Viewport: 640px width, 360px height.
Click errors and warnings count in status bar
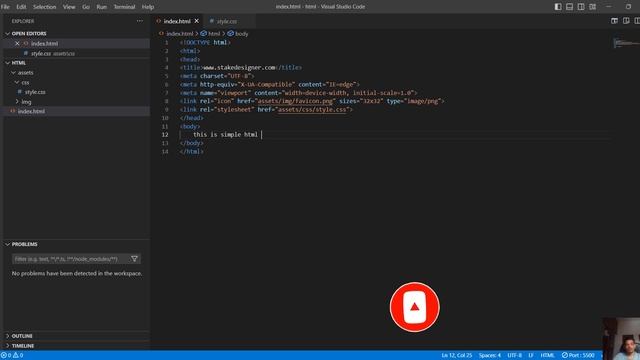[12, 356]
